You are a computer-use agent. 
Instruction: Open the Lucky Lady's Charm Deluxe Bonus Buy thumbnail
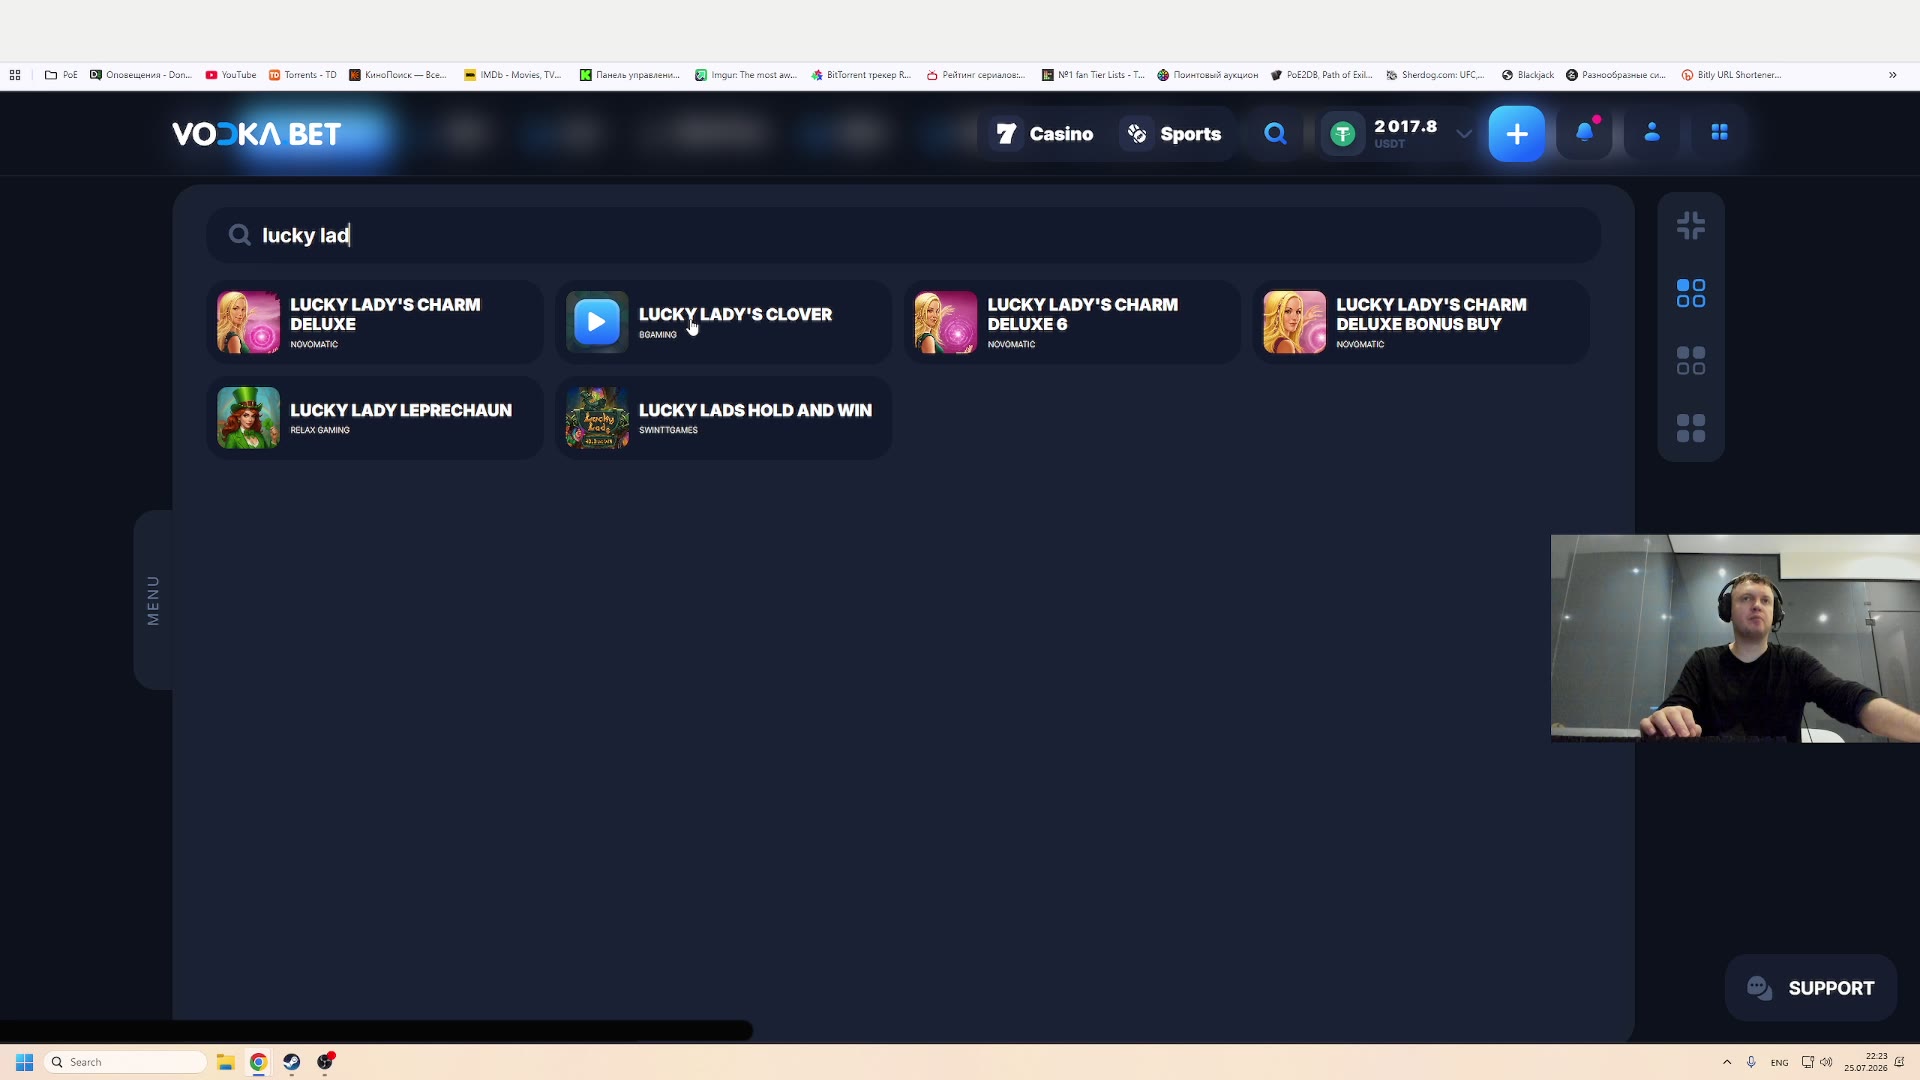1294,322
